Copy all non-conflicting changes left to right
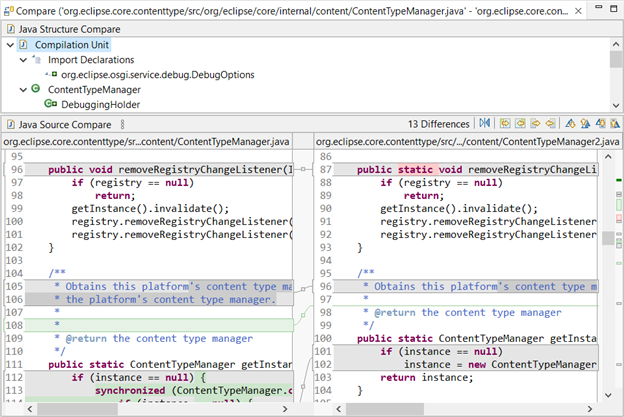Image resolution: width=624 pixels, height=417 pixels. click(505, 124)
